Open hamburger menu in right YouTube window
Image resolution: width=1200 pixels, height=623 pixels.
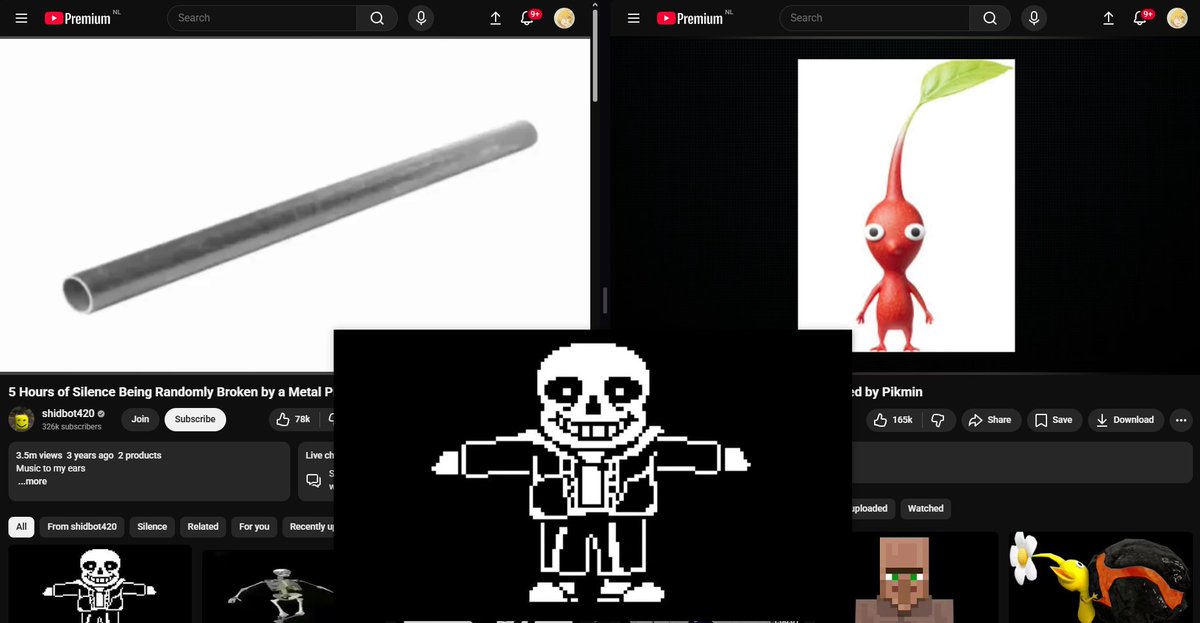point(634,18)
